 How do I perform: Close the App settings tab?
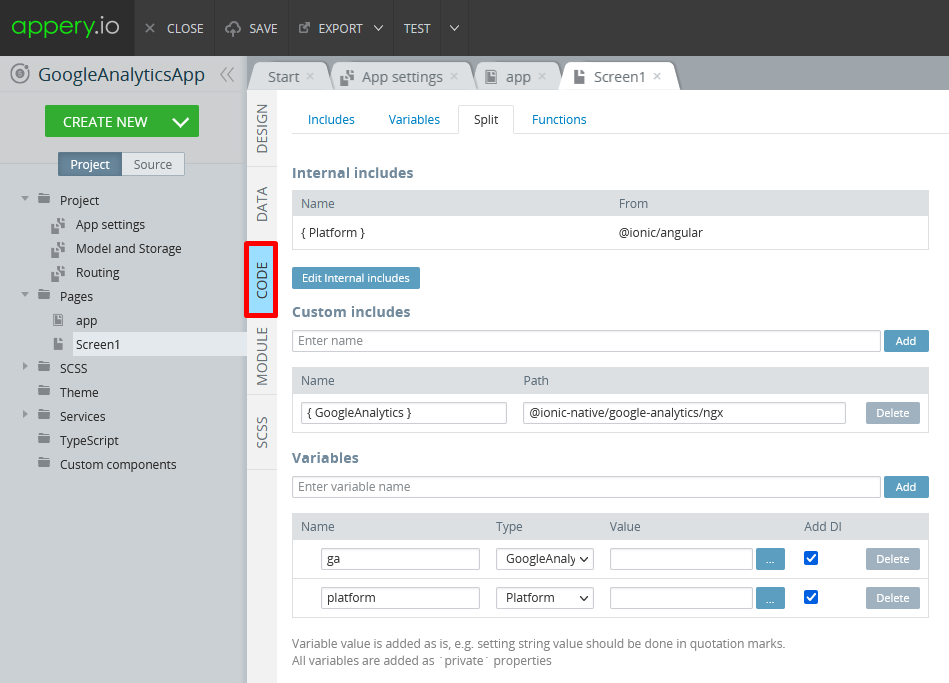click(x=454, y=76)
